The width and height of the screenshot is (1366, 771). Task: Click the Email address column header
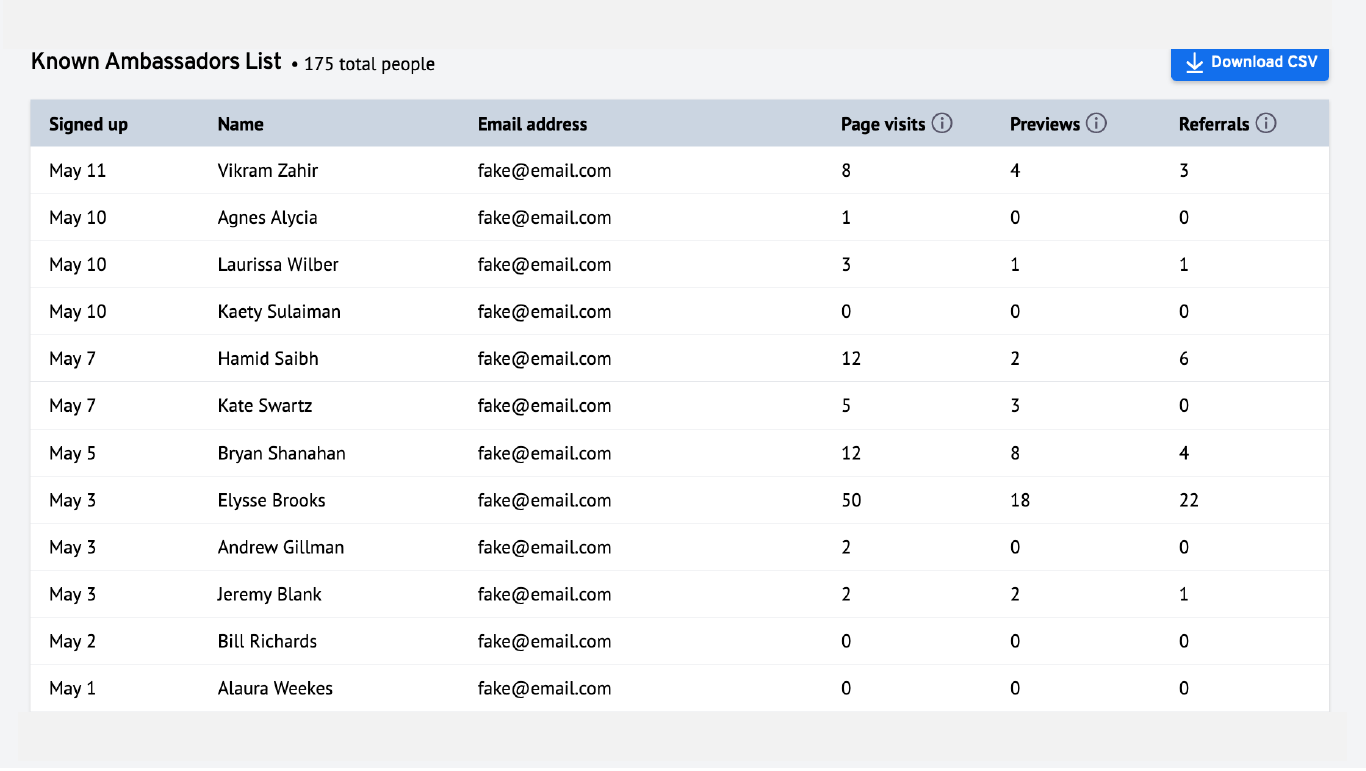coord(532,124)
